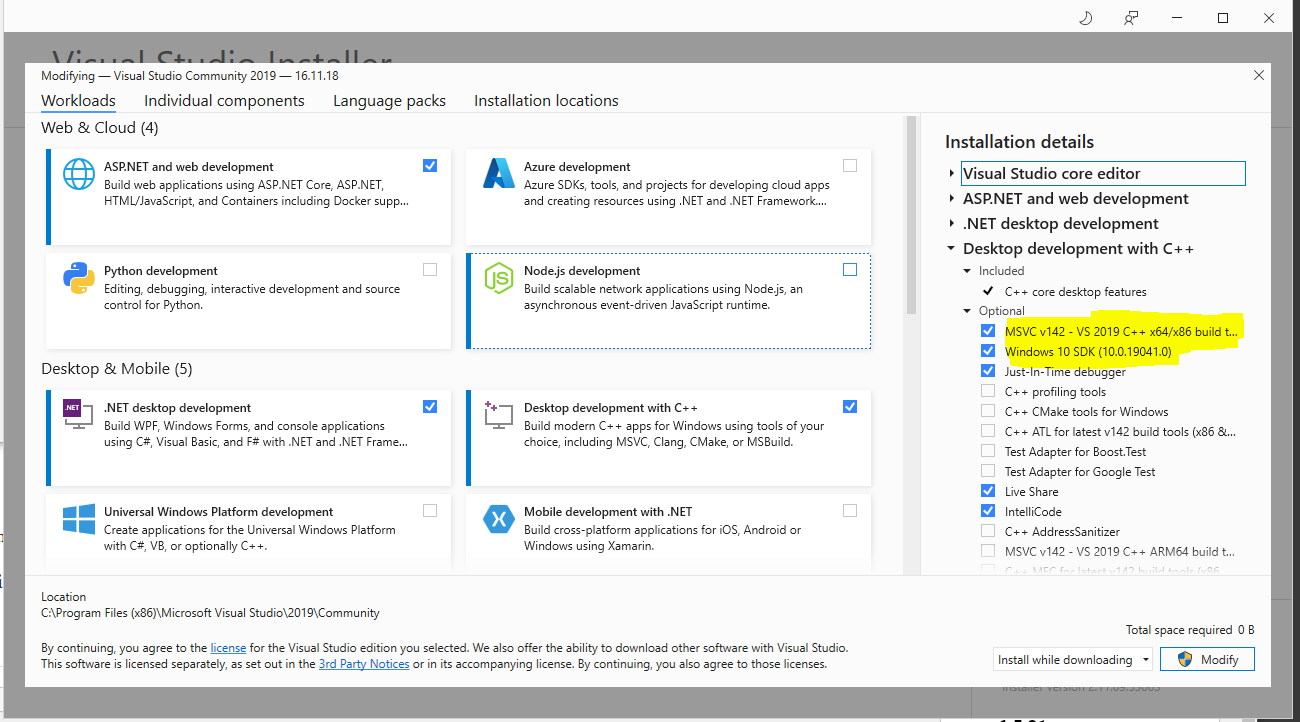Viewport: 1300px width, 722px height.
Task: Click the Python development logo icon
Action: [x=79, y=278]
